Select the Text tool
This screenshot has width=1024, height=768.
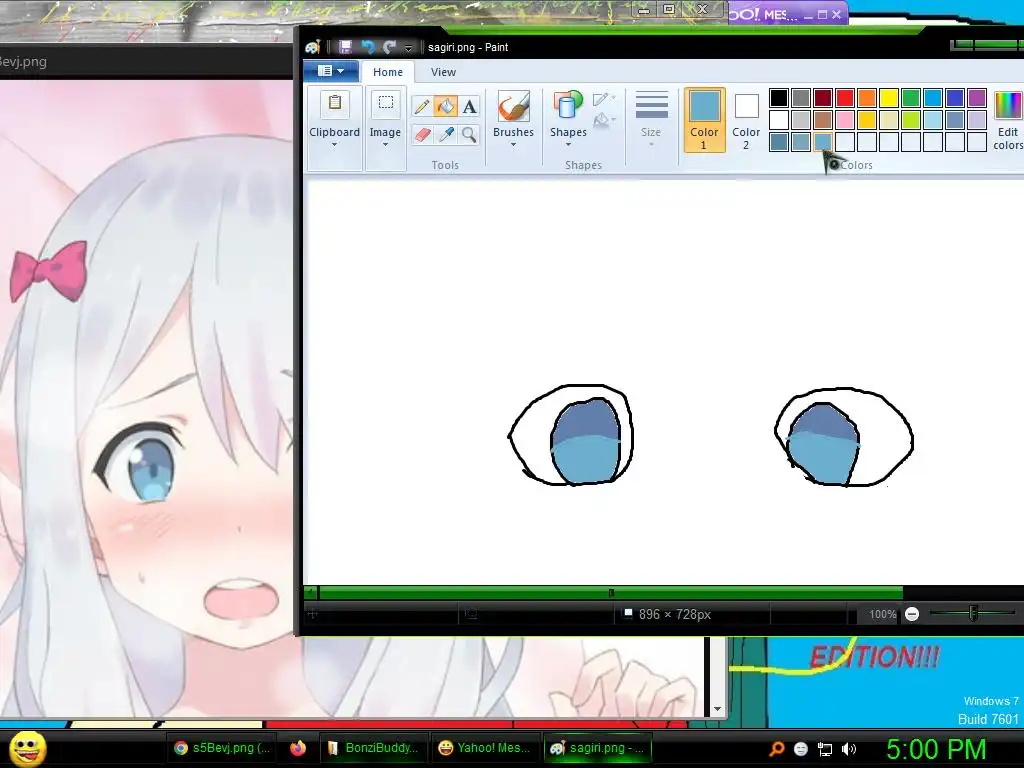pyautogui.click(x=470, y=106)
